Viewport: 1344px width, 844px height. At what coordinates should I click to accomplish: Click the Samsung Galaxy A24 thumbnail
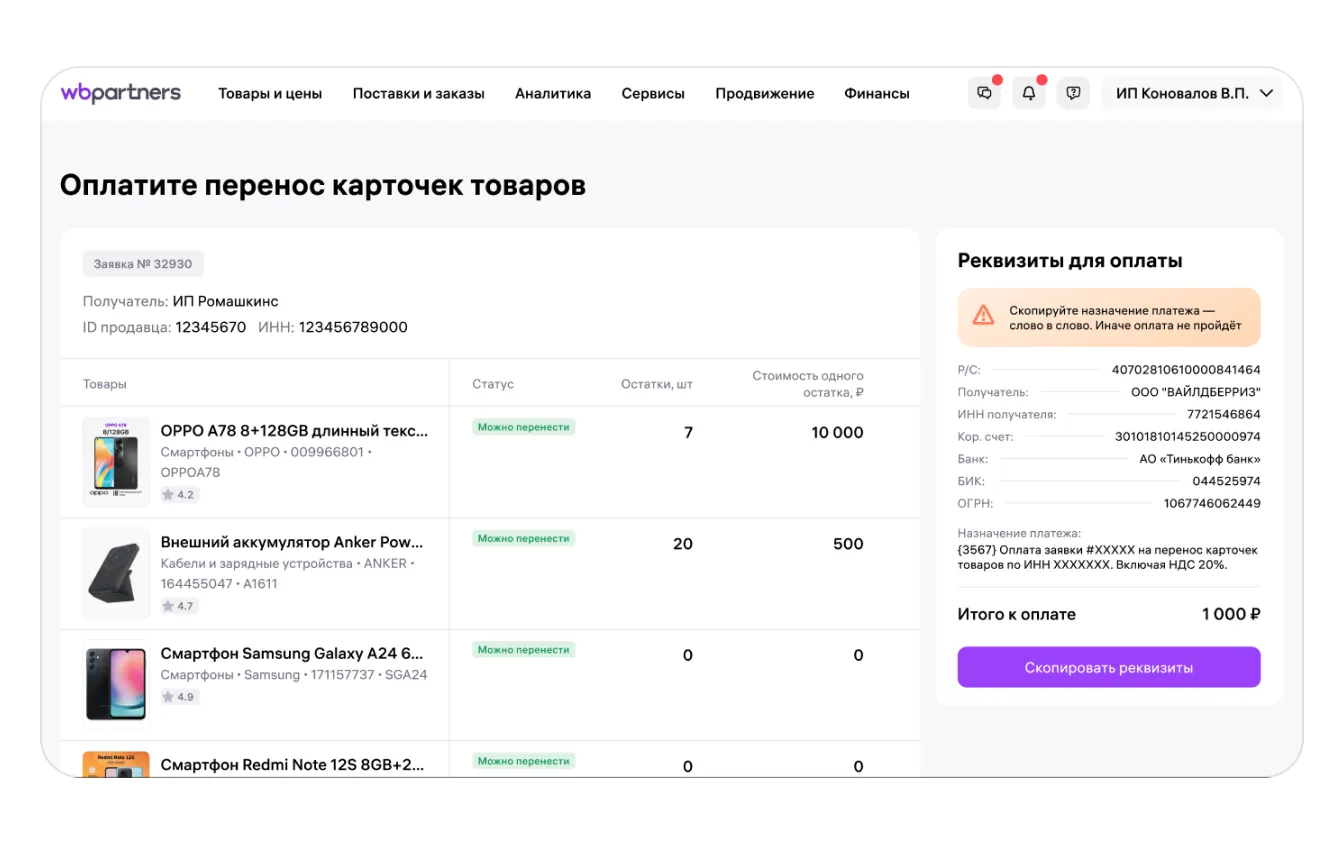point(116,685)
